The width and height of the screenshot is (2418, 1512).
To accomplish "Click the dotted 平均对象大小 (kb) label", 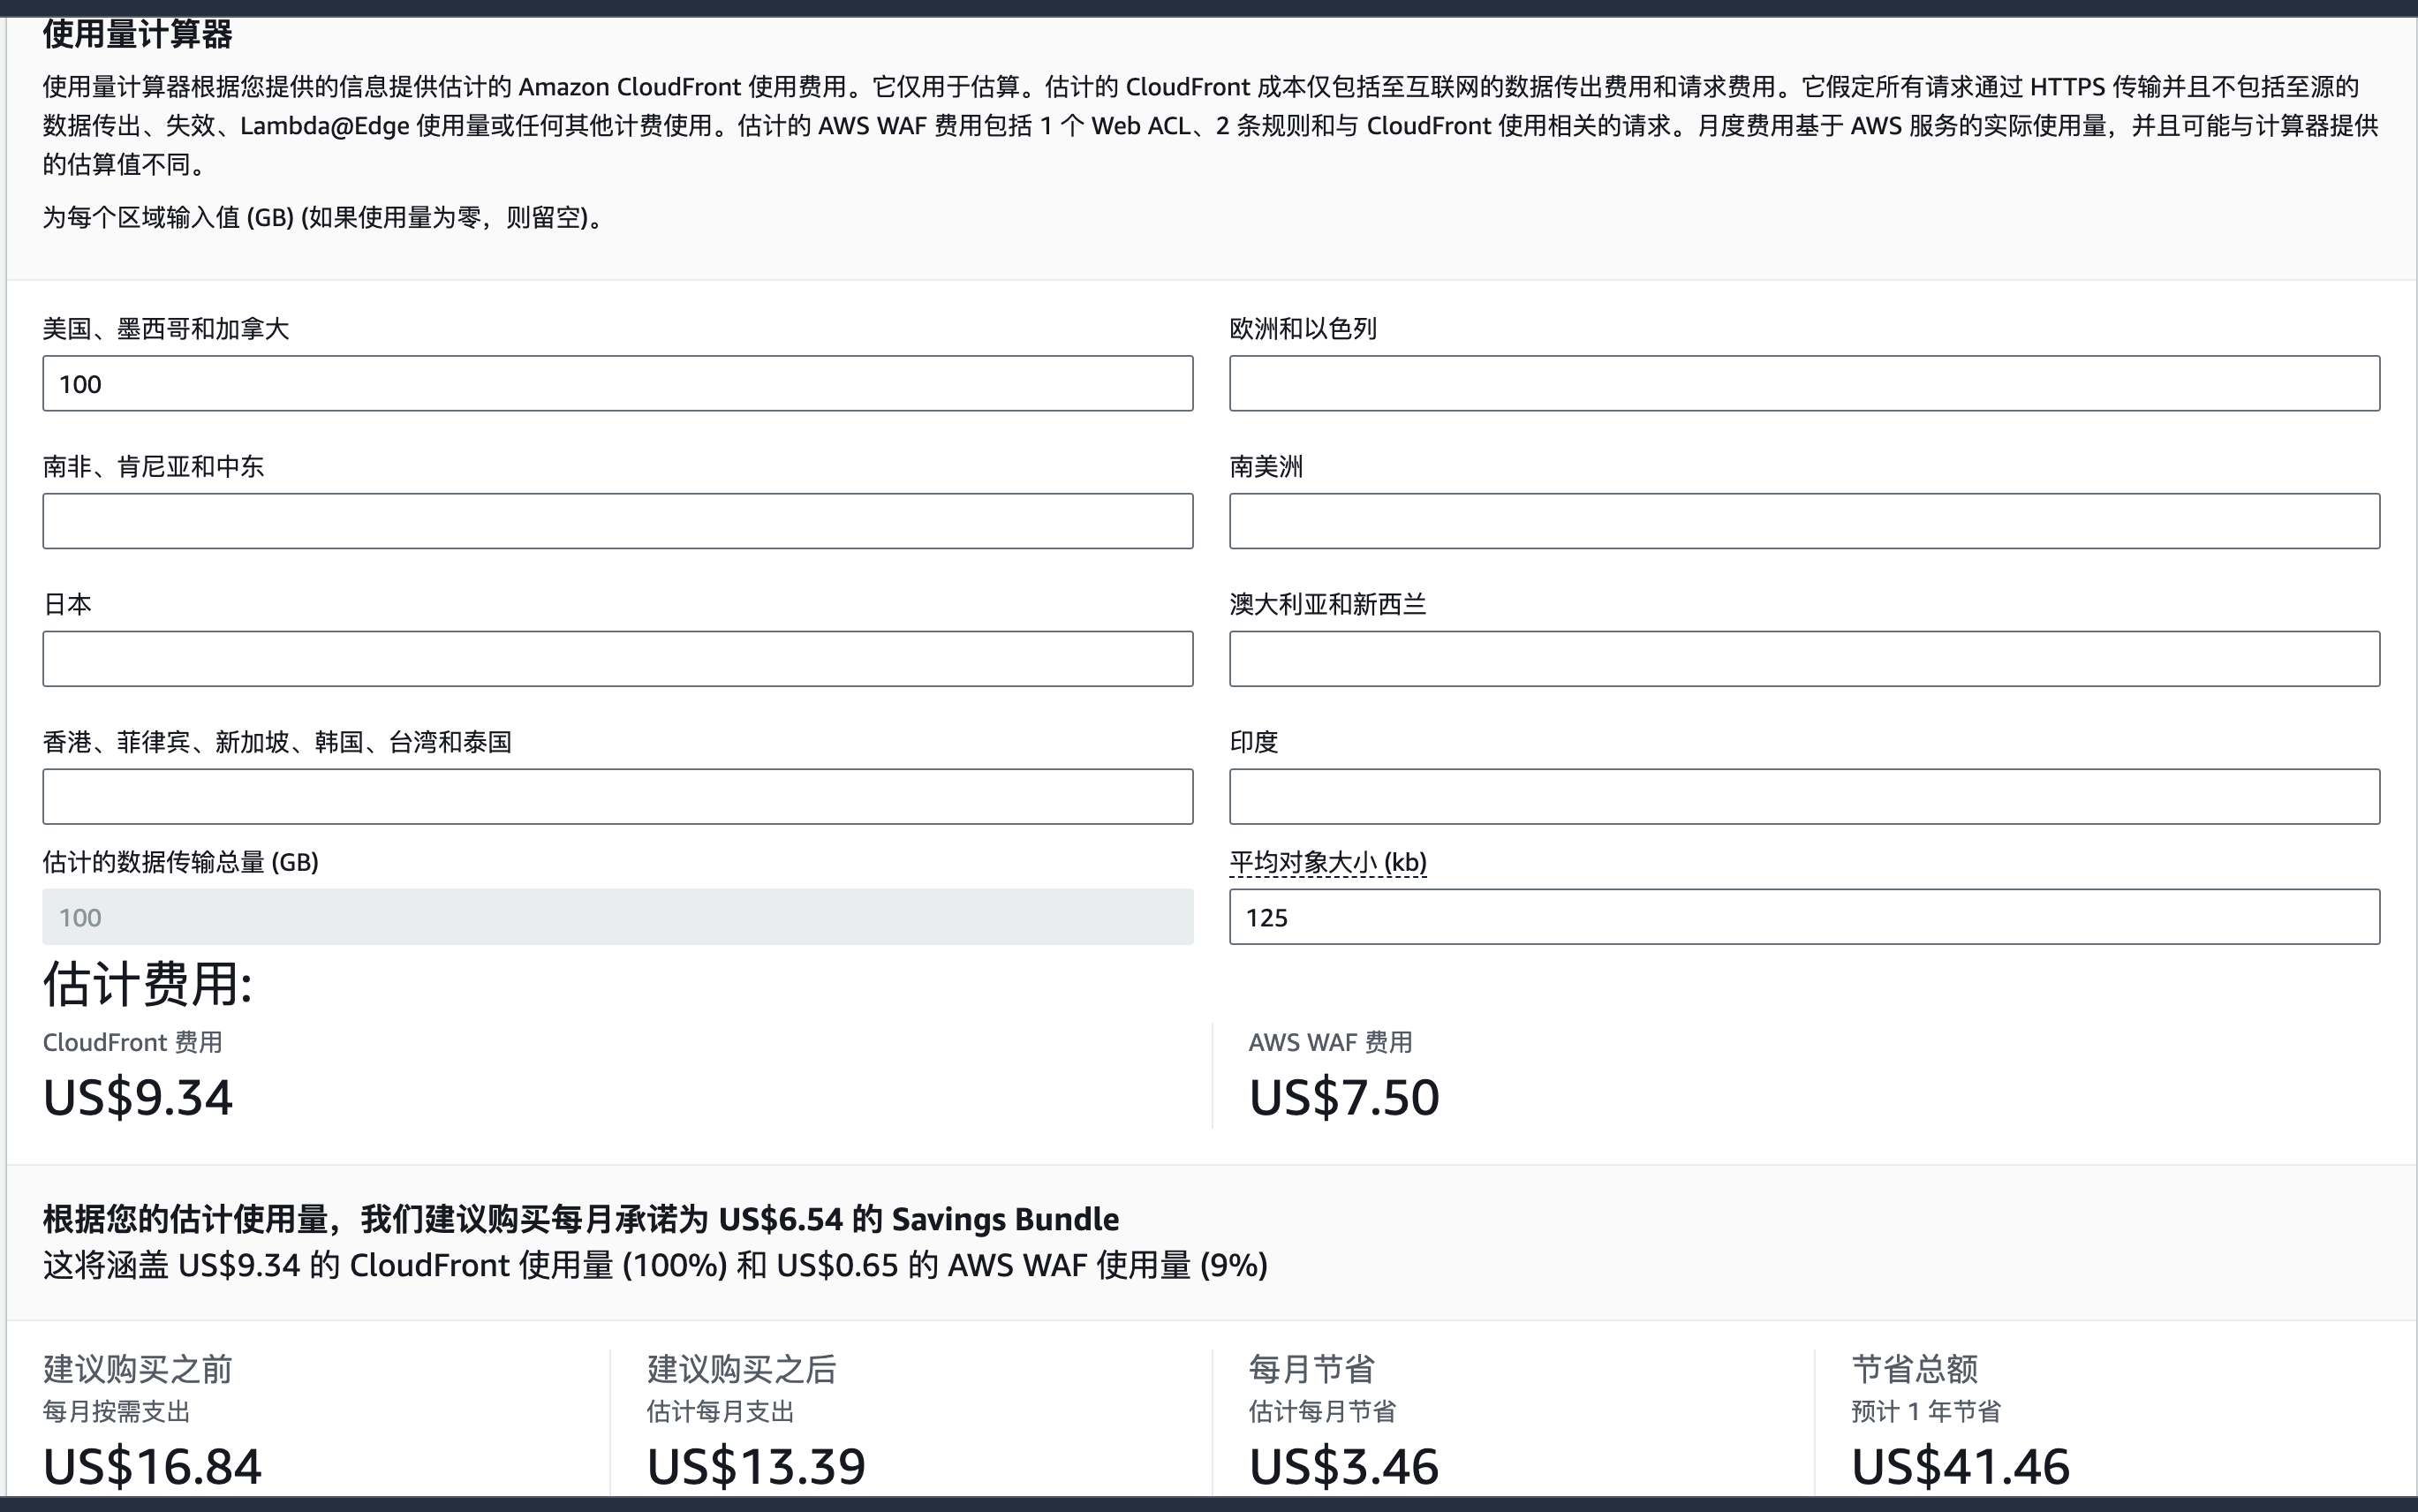I will (1327, 862).
